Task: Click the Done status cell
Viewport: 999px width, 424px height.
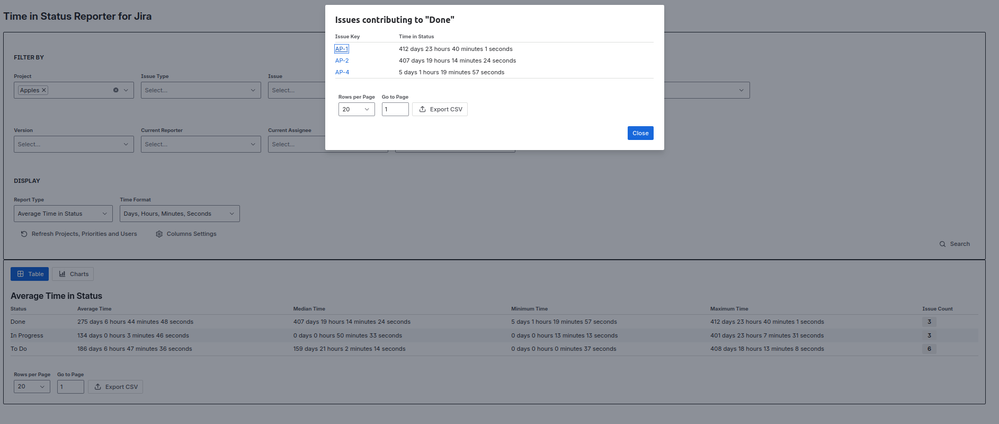Action: (18, 322)
